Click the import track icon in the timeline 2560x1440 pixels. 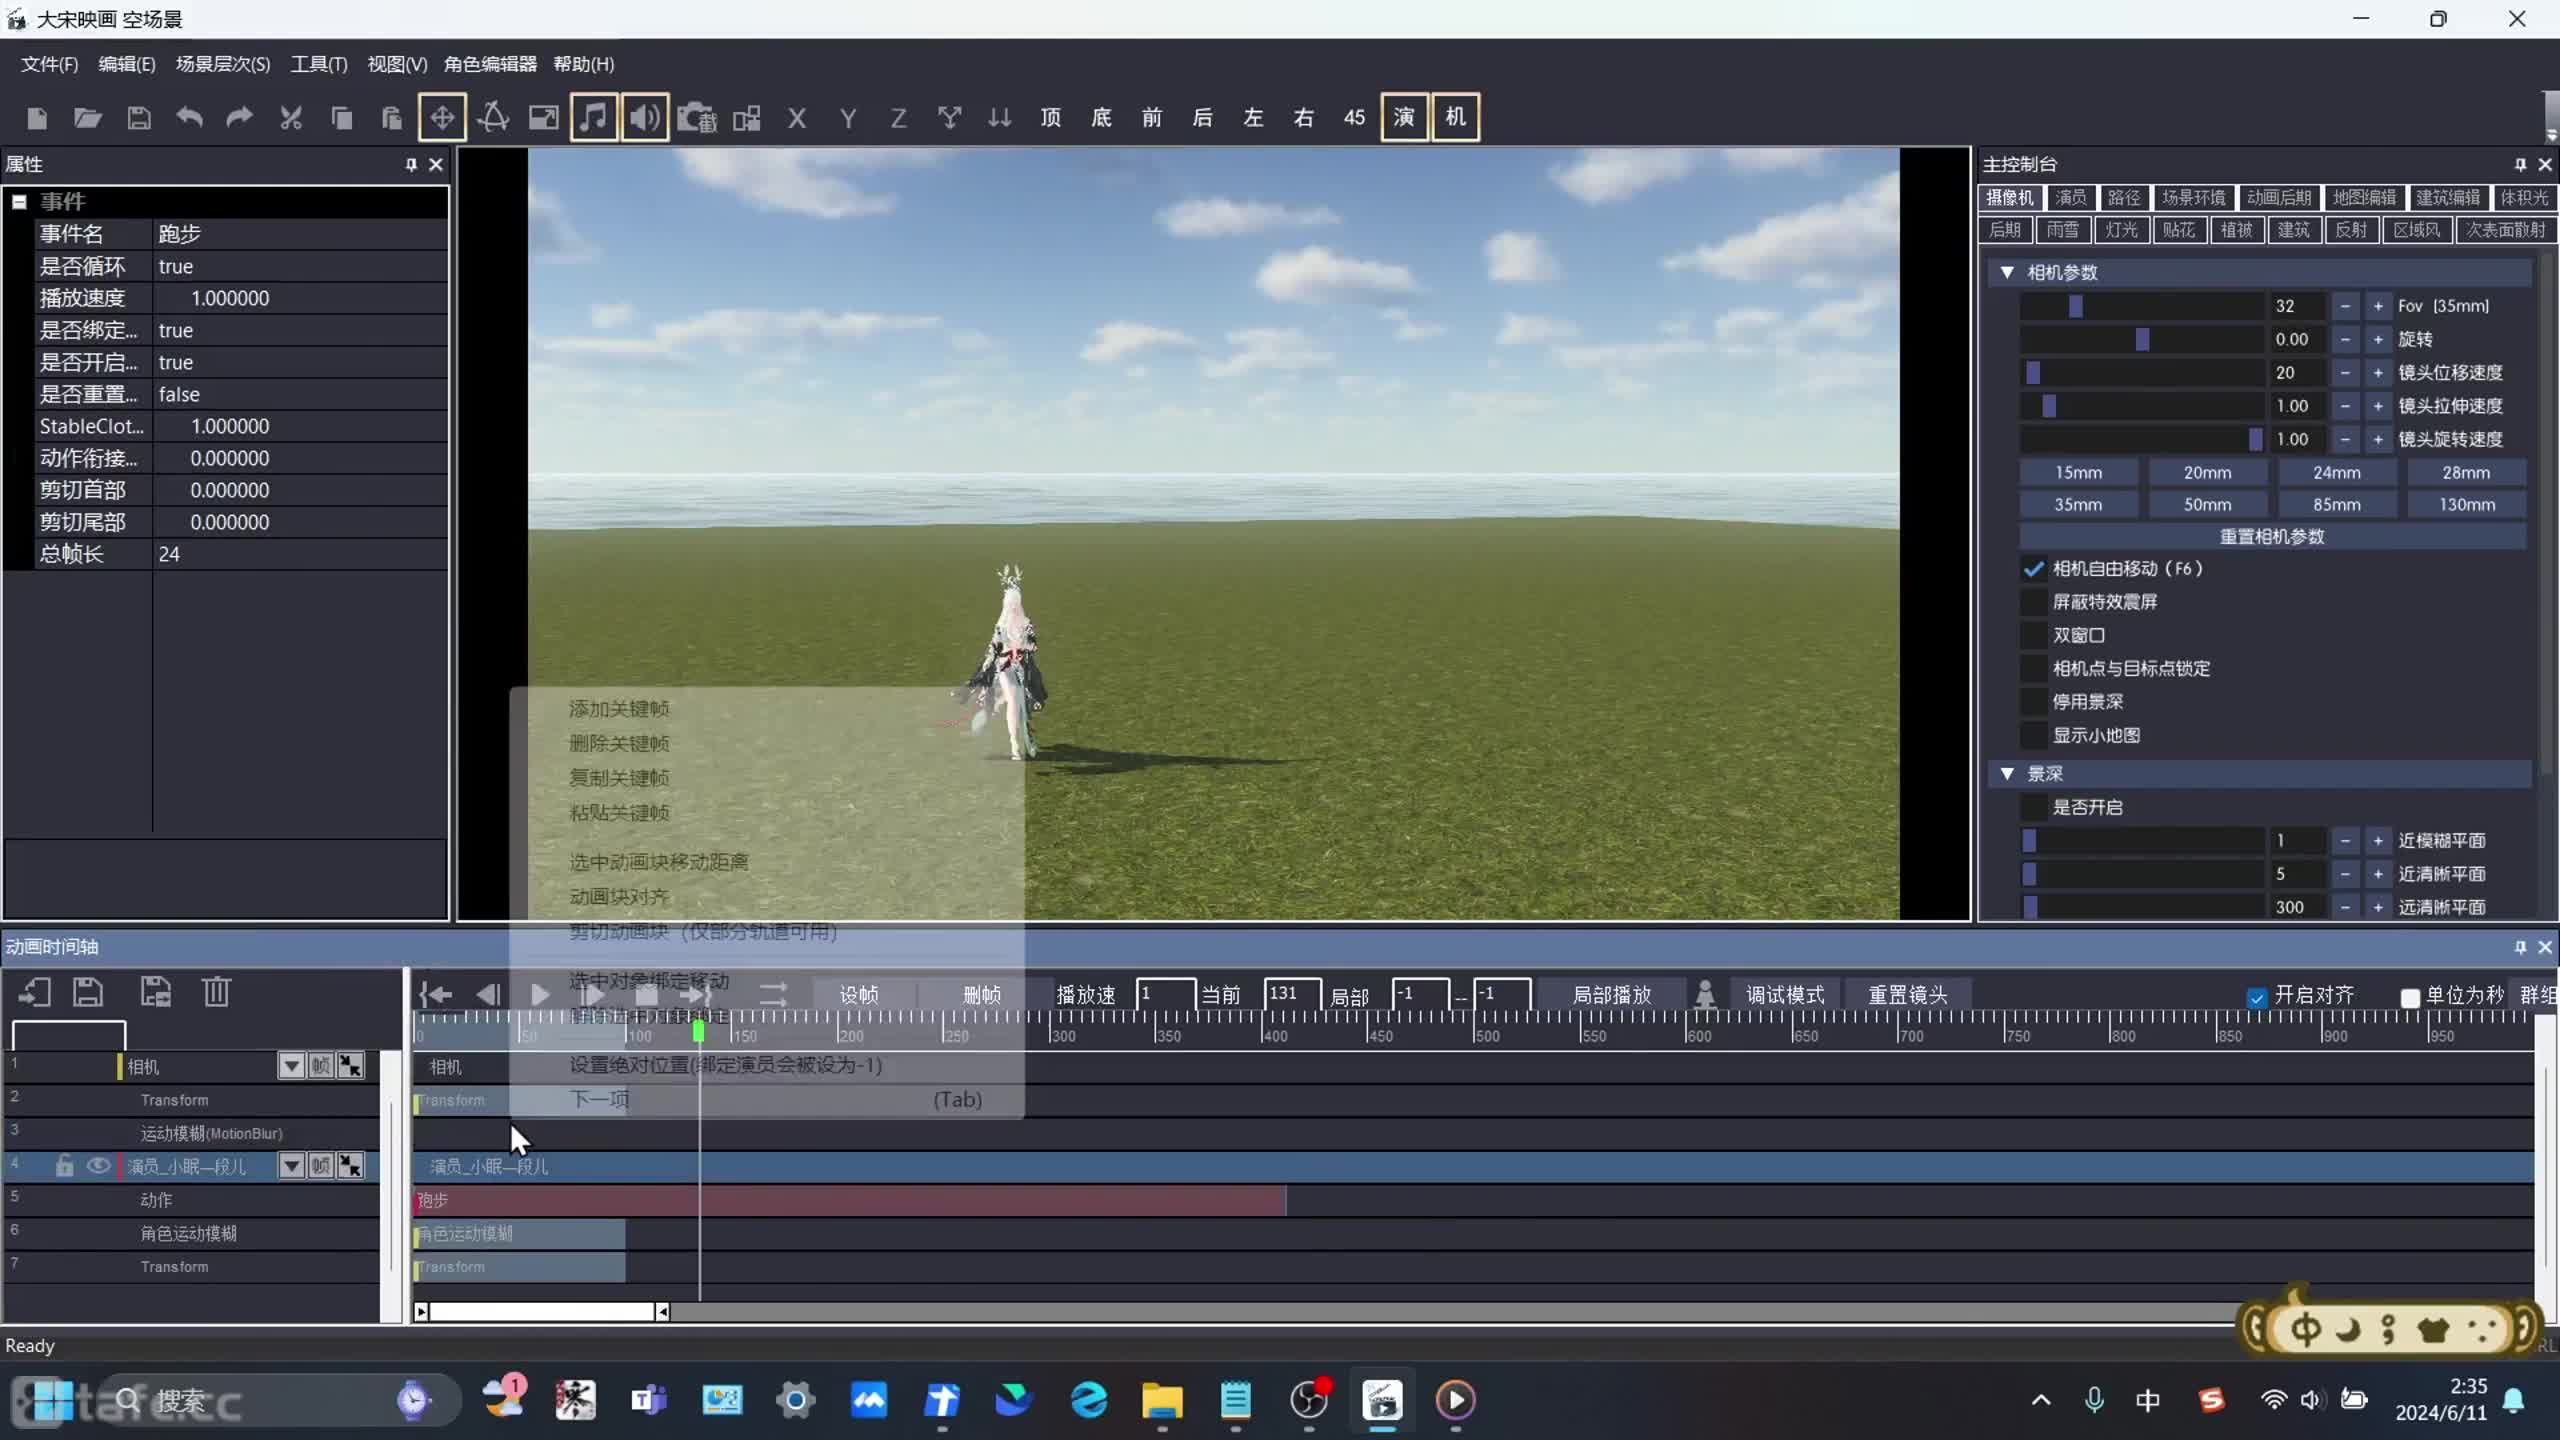pyautogui.click(x=35, y=992)
